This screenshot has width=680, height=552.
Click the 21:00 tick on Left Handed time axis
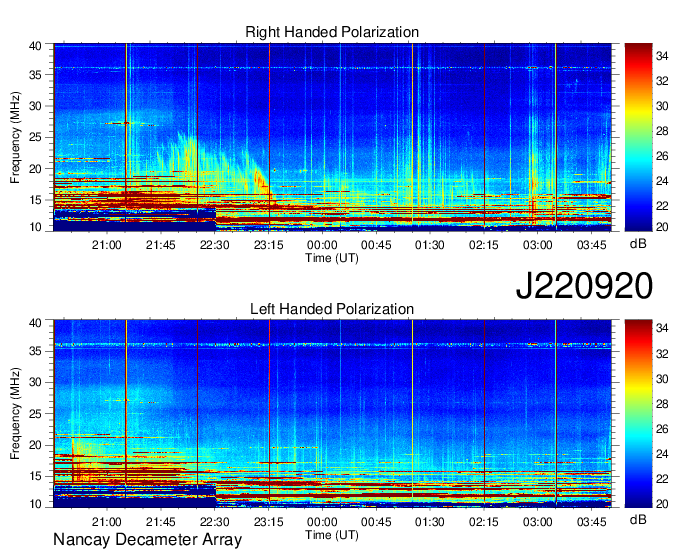point(107,522)
